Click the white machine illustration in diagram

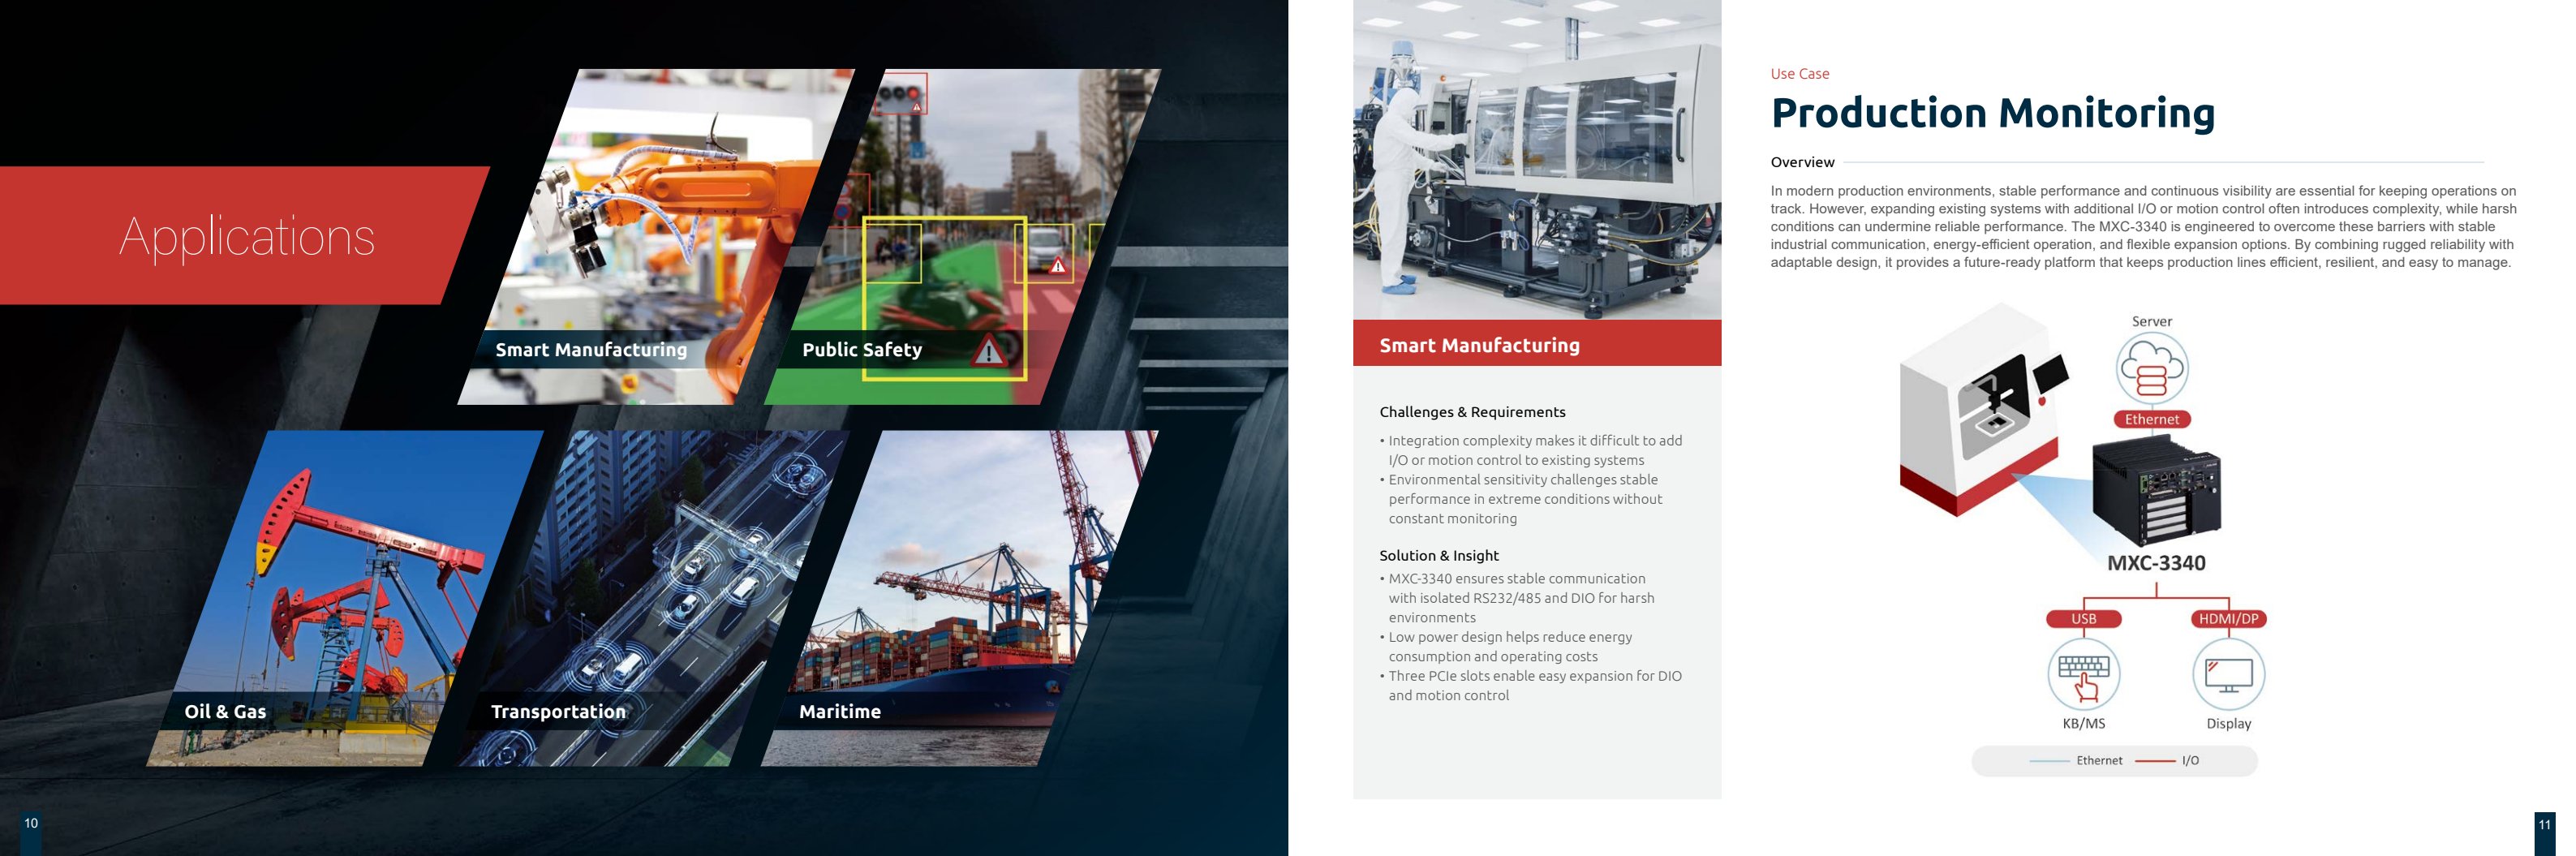(x=1982, y=410)
